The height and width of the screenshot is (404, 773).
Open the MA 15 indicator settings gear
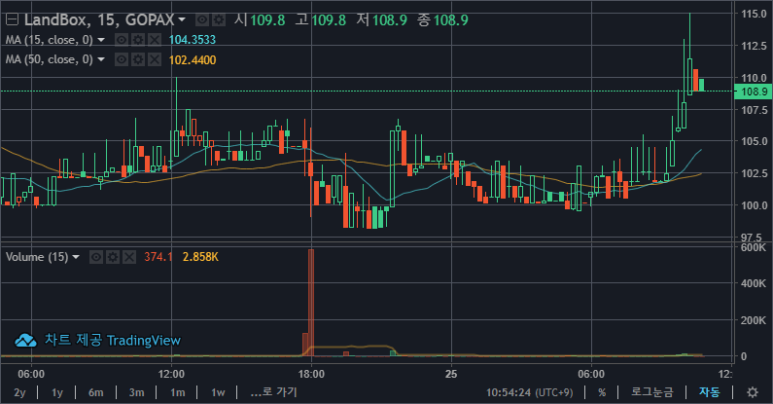(137, 39)
